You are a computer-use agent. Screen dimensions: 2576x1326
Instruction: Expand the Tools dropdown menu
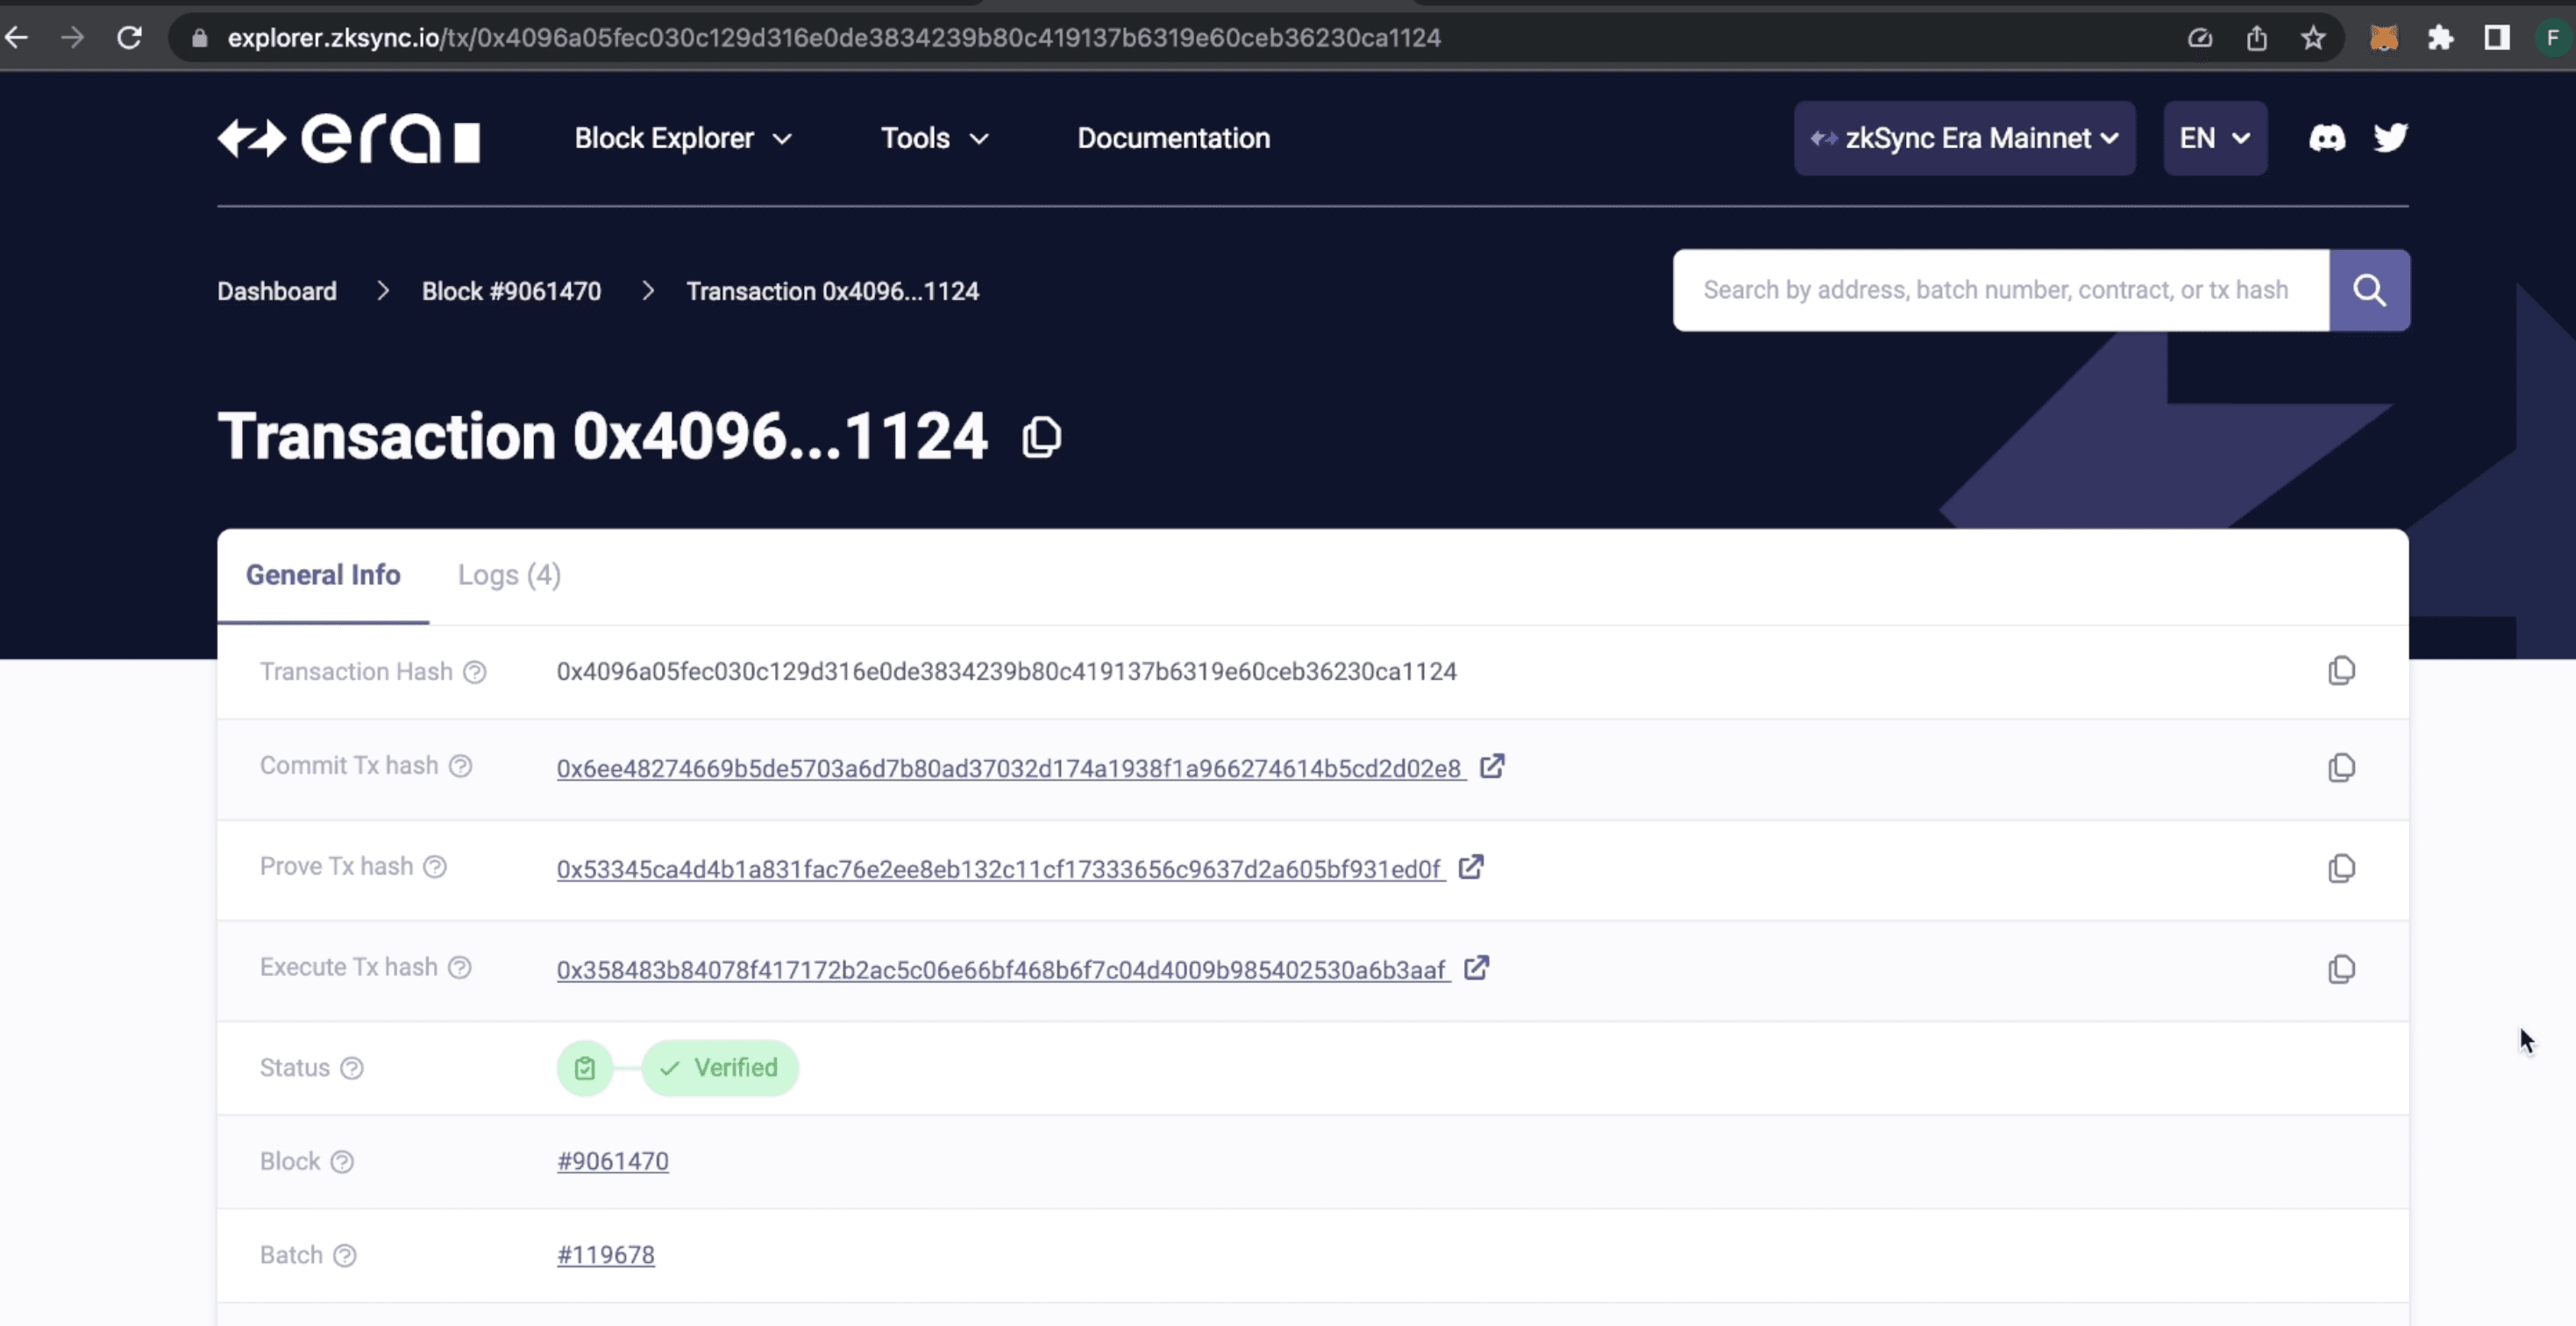point(934,138)
